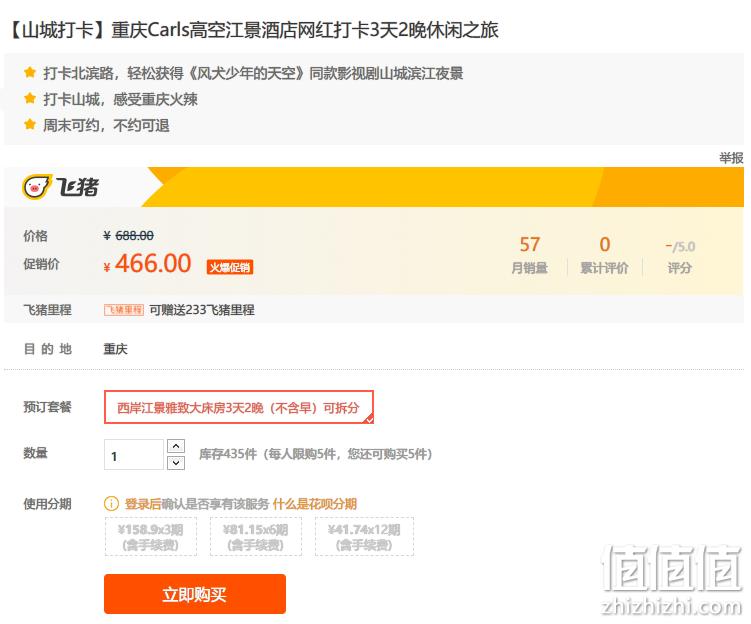Click the 火爆促销 promotion badge
Screen dimensions: 751x624
230,267
